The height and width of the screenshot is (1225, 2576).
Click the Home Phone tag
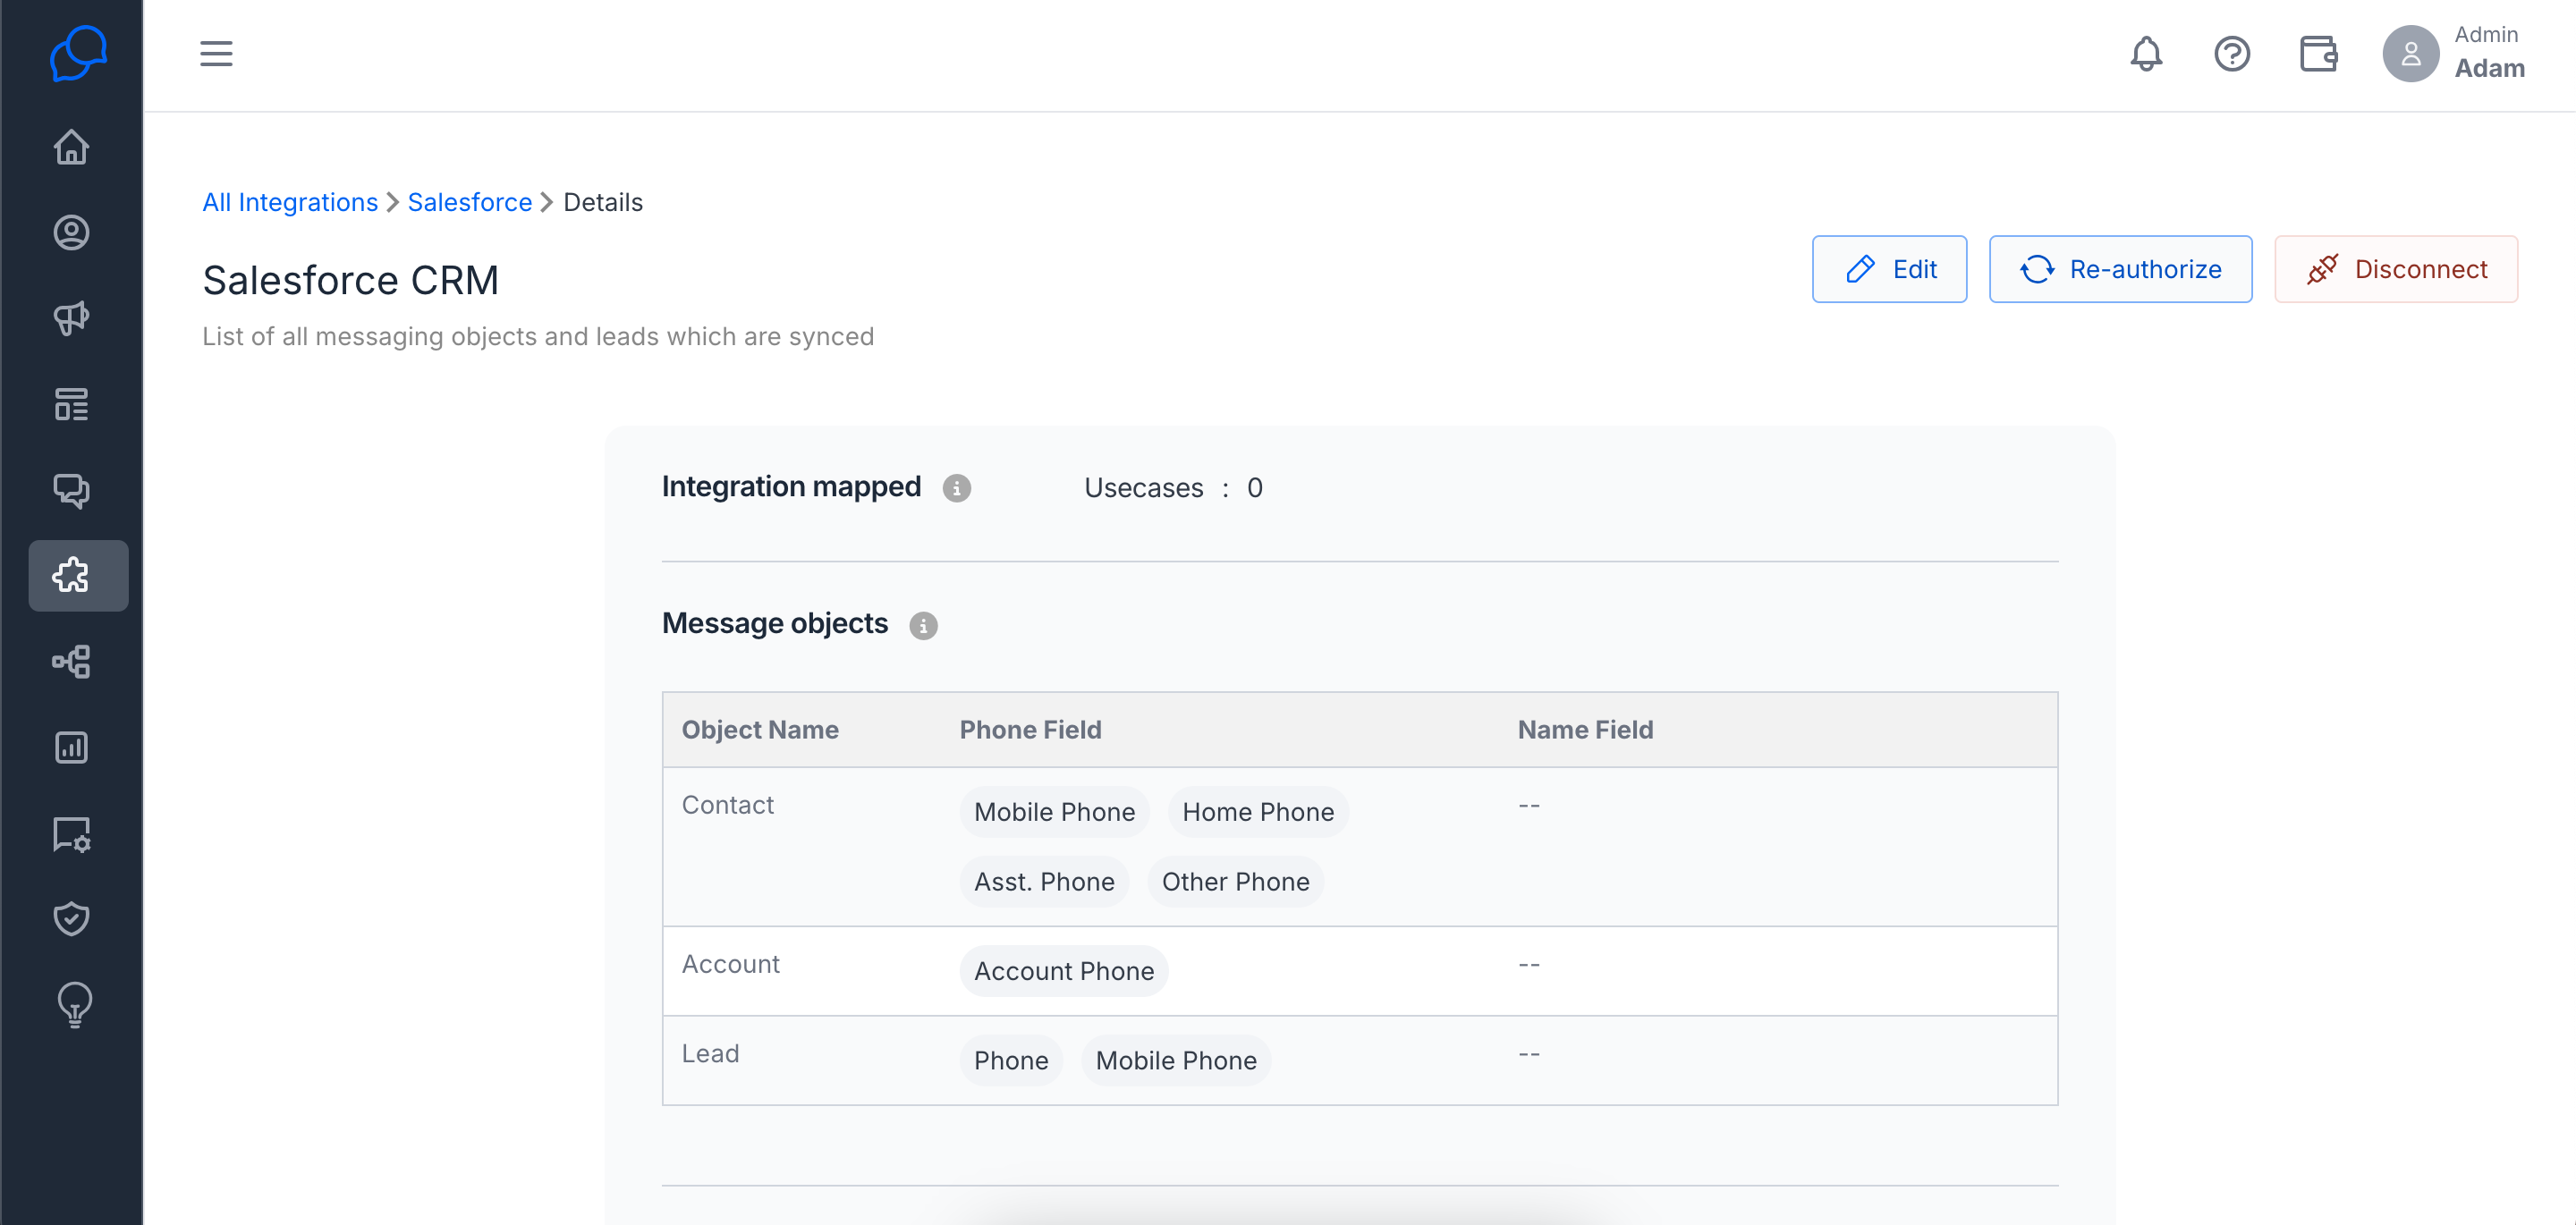pyautogui.click(x=1258, y=812)
